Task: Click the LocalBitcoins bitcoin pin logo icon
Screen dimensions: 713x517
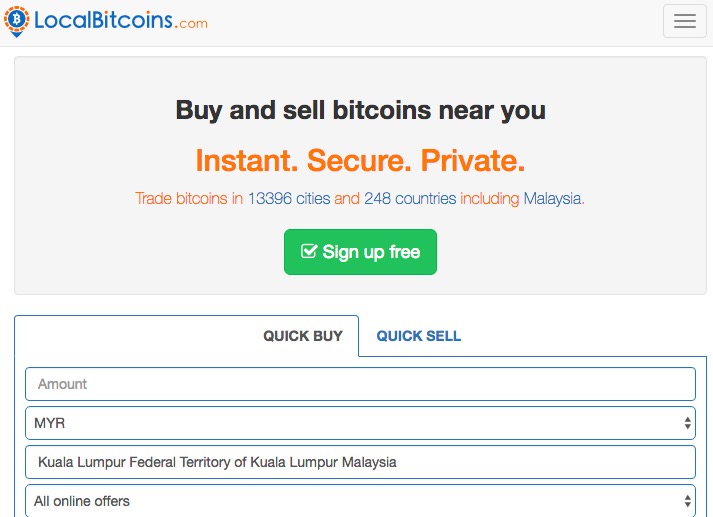Action: 16,21
